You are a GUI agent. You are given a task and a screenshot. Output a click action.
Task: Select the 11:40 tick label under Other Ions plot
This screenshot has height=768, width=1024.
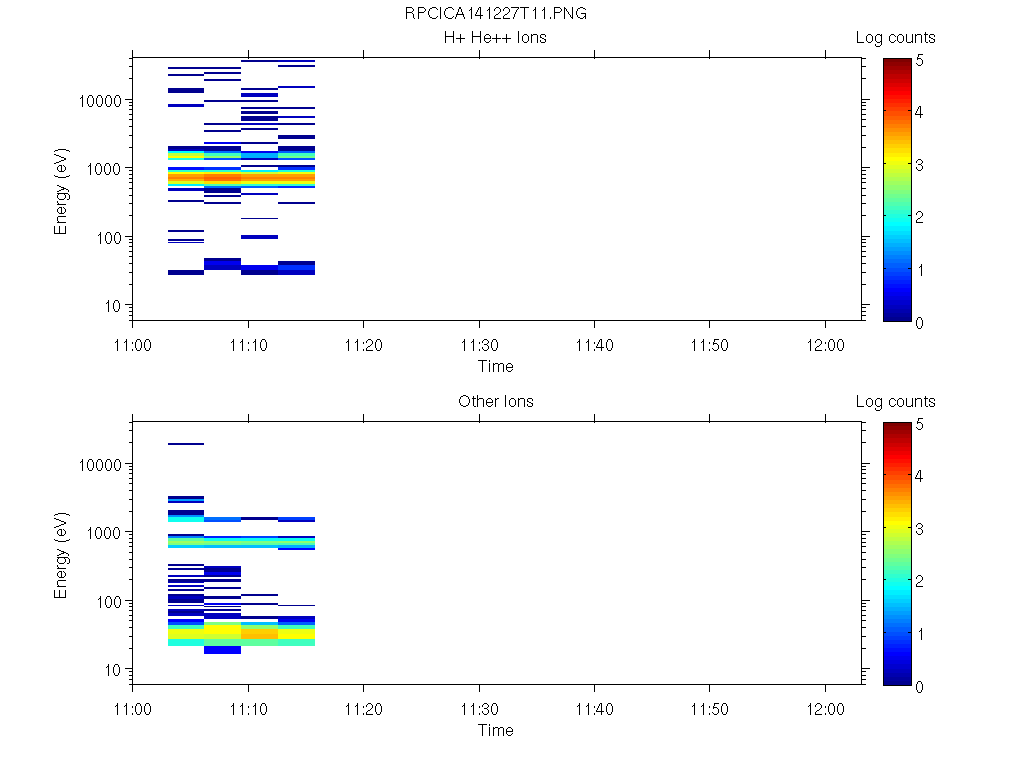pos(594,709)
